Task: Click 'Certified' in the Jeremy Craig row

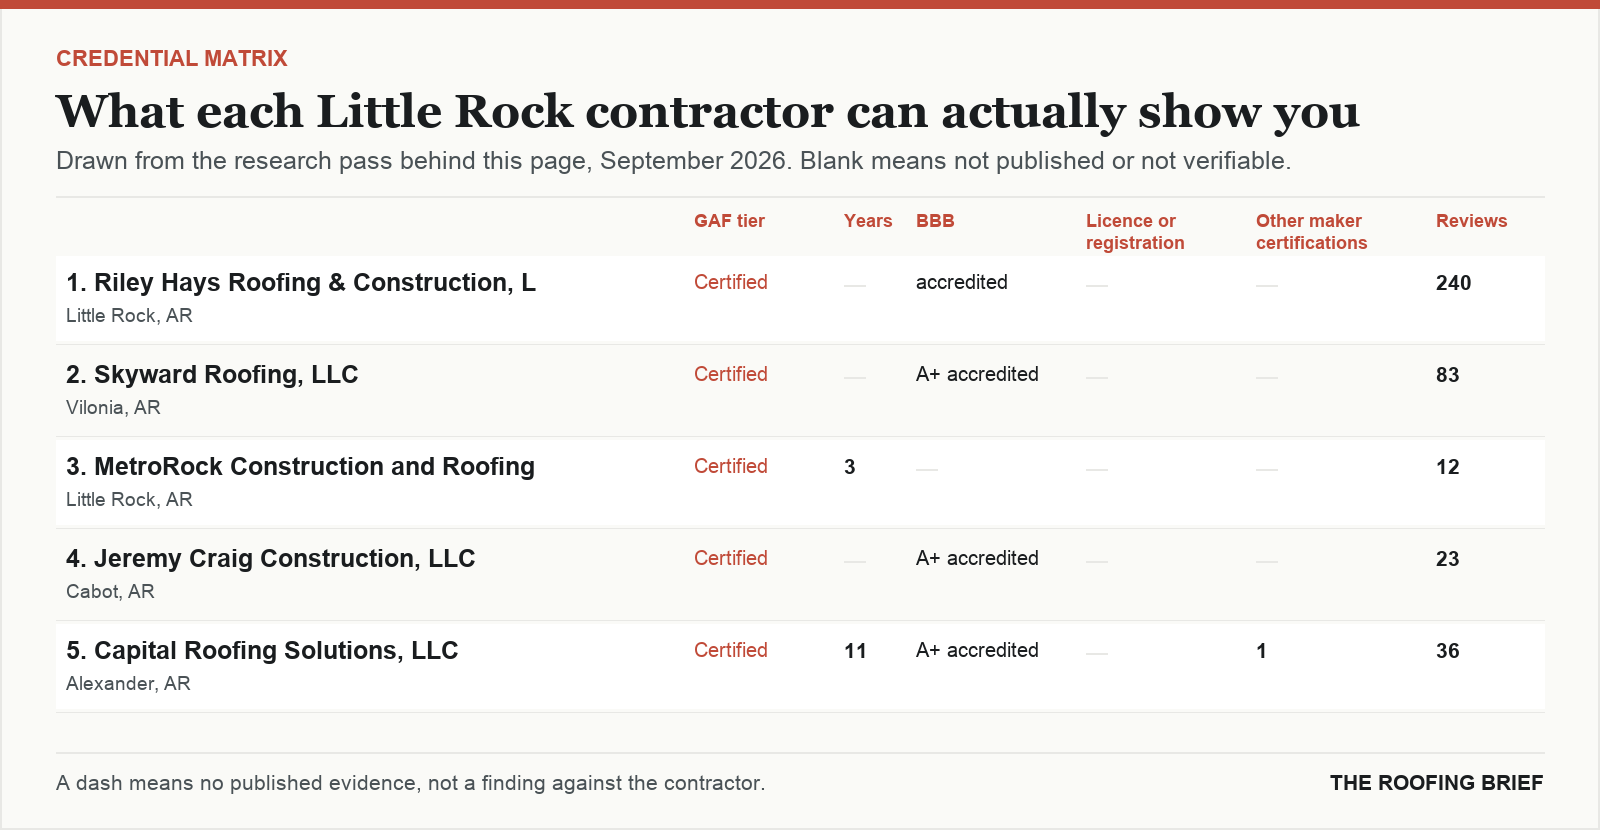Action: (x=731, y=559)
